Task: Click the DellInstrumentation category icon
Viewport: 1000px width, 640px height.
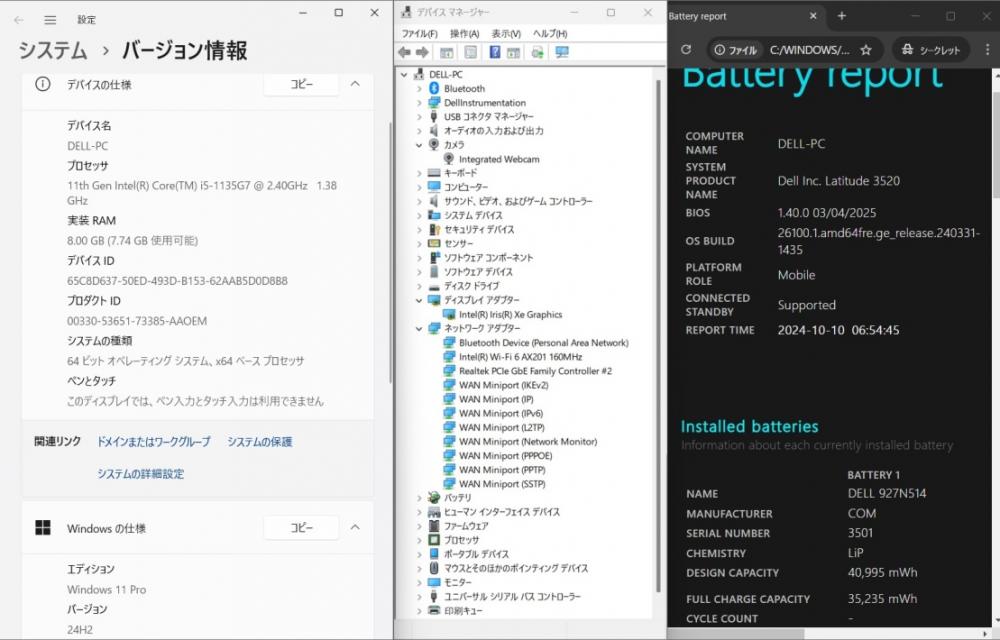Action: 434,103
